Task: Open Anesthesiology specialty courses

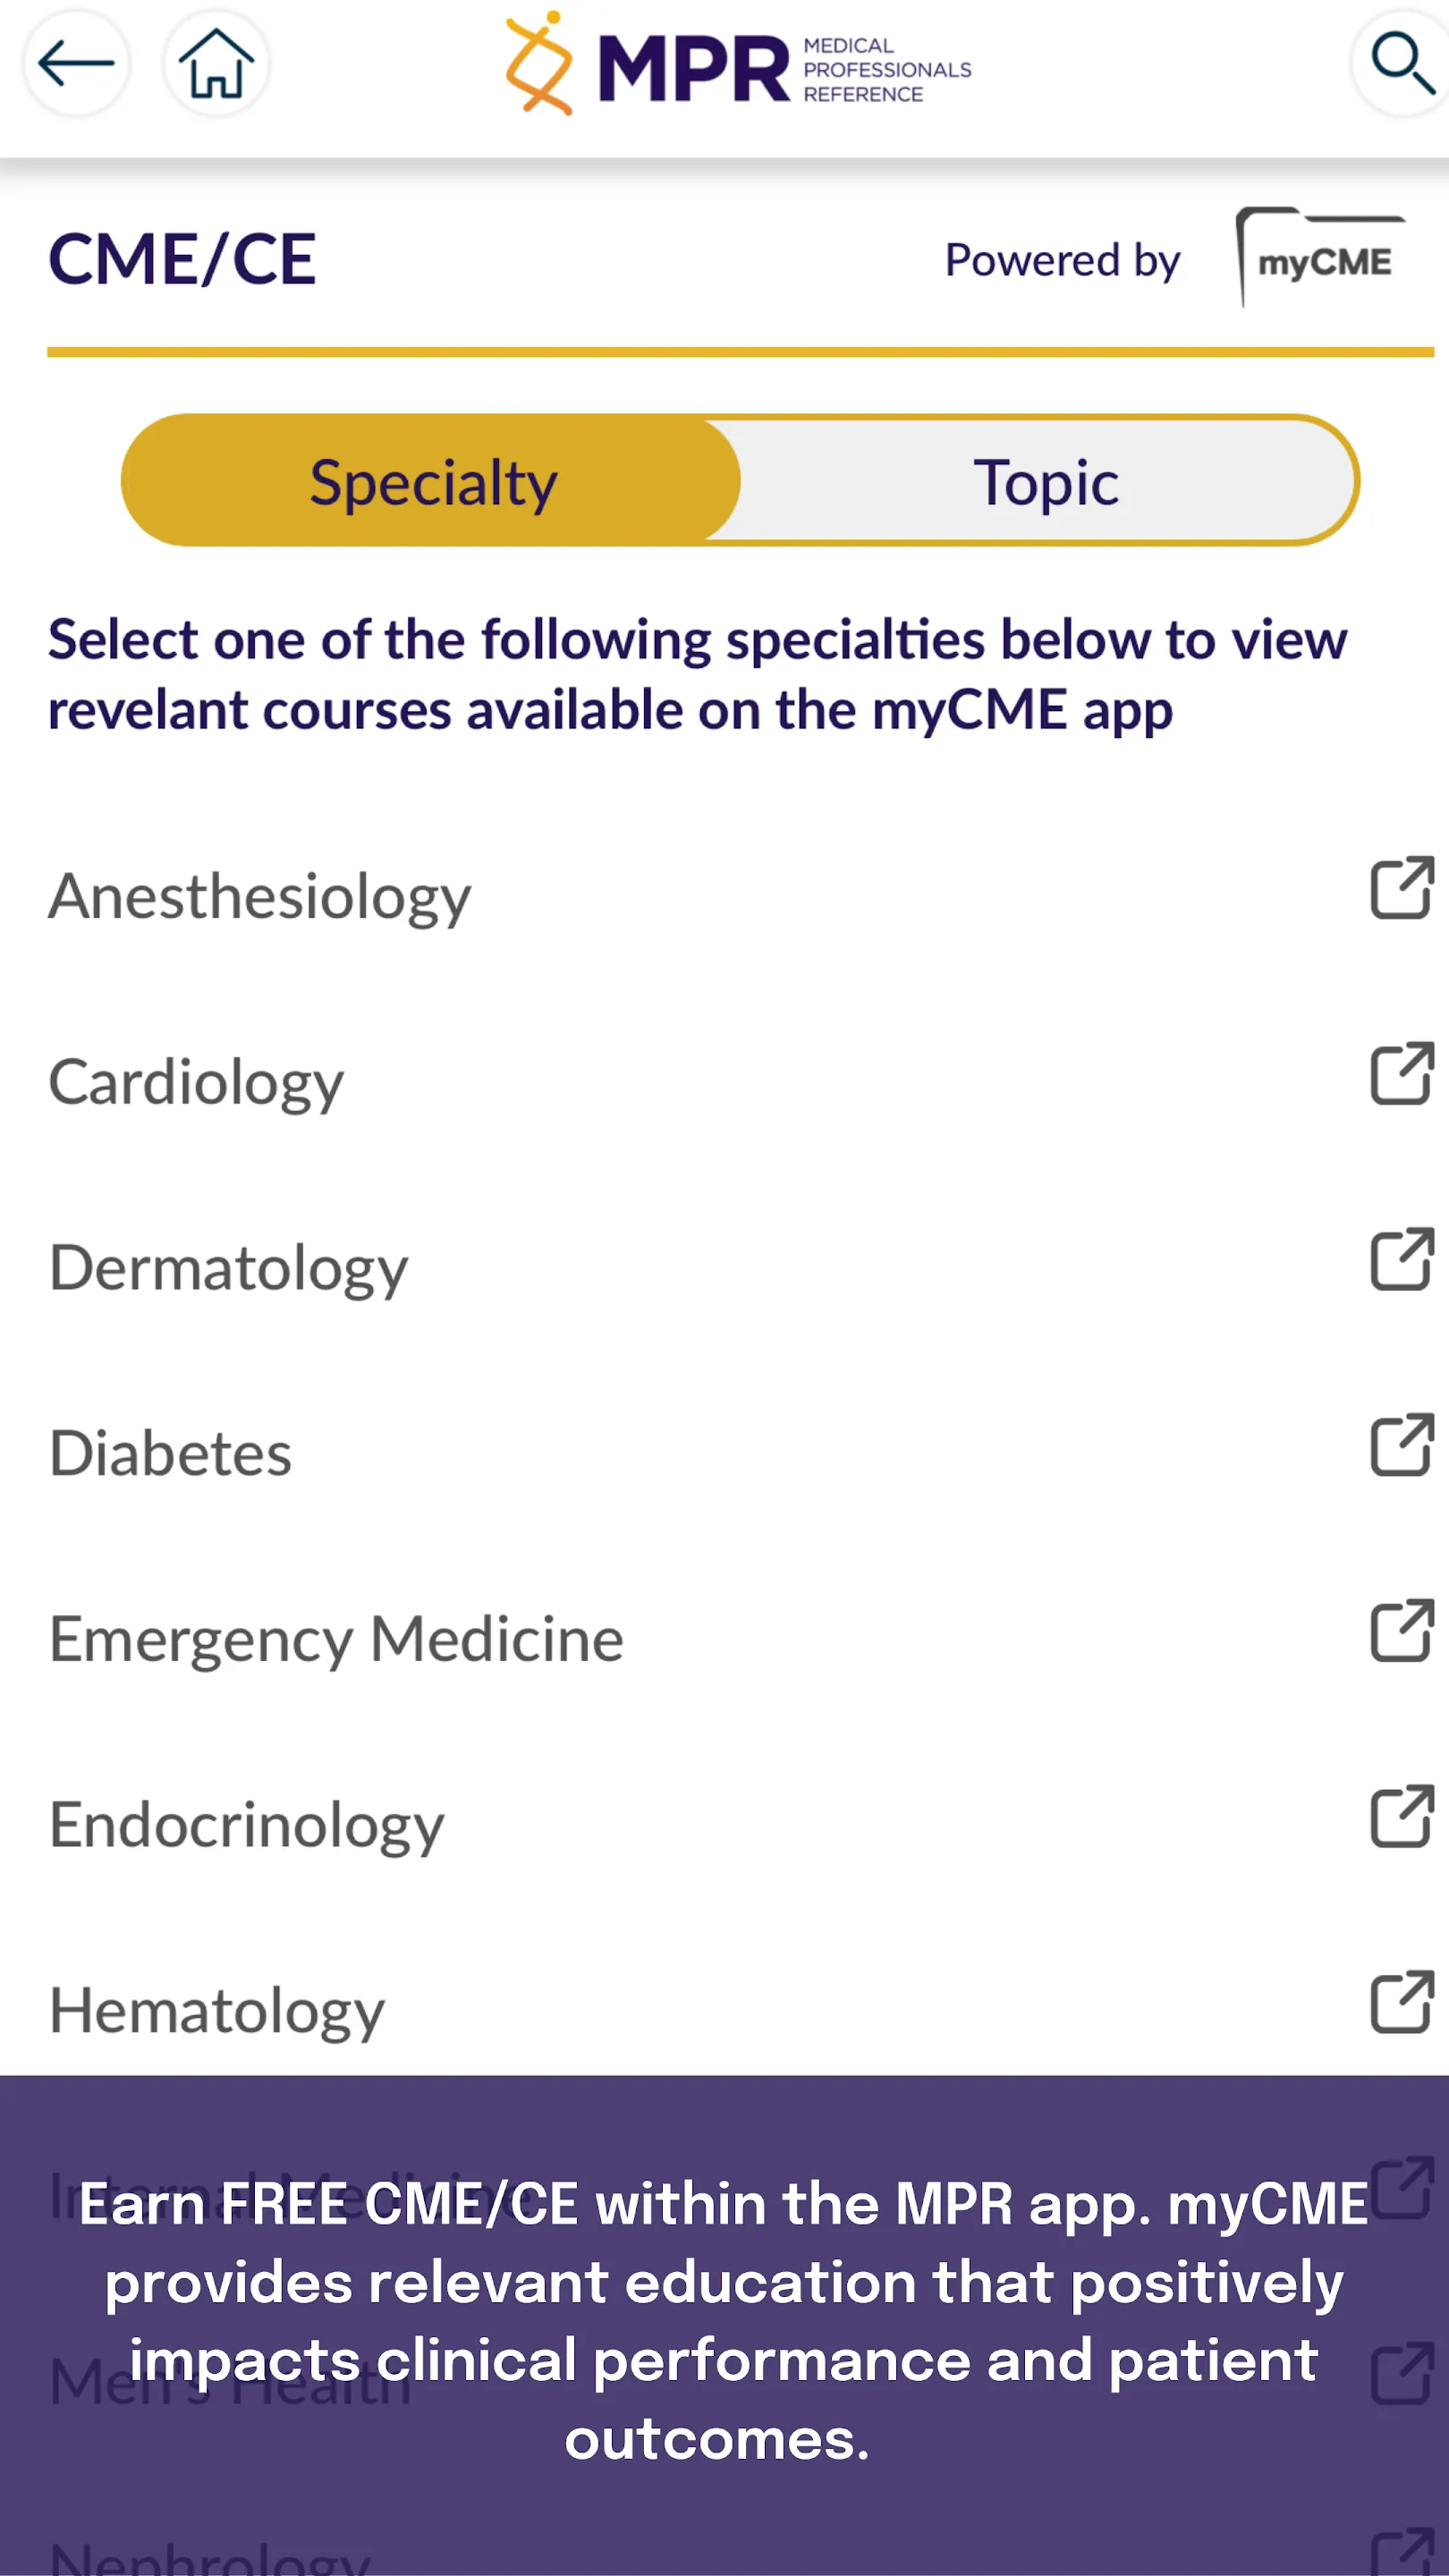Action: point(260,896)
